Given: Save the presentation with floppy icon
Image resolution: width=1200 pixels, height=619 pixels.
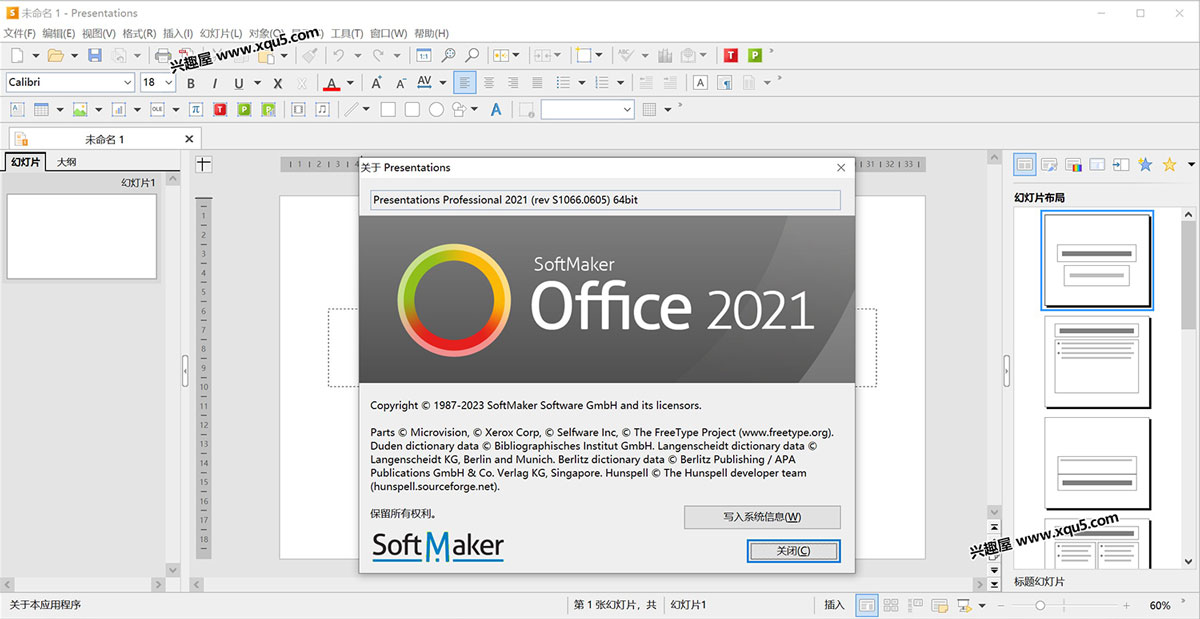Looking at the screenshot, I should pyautogui.click(x=95, y=56).
